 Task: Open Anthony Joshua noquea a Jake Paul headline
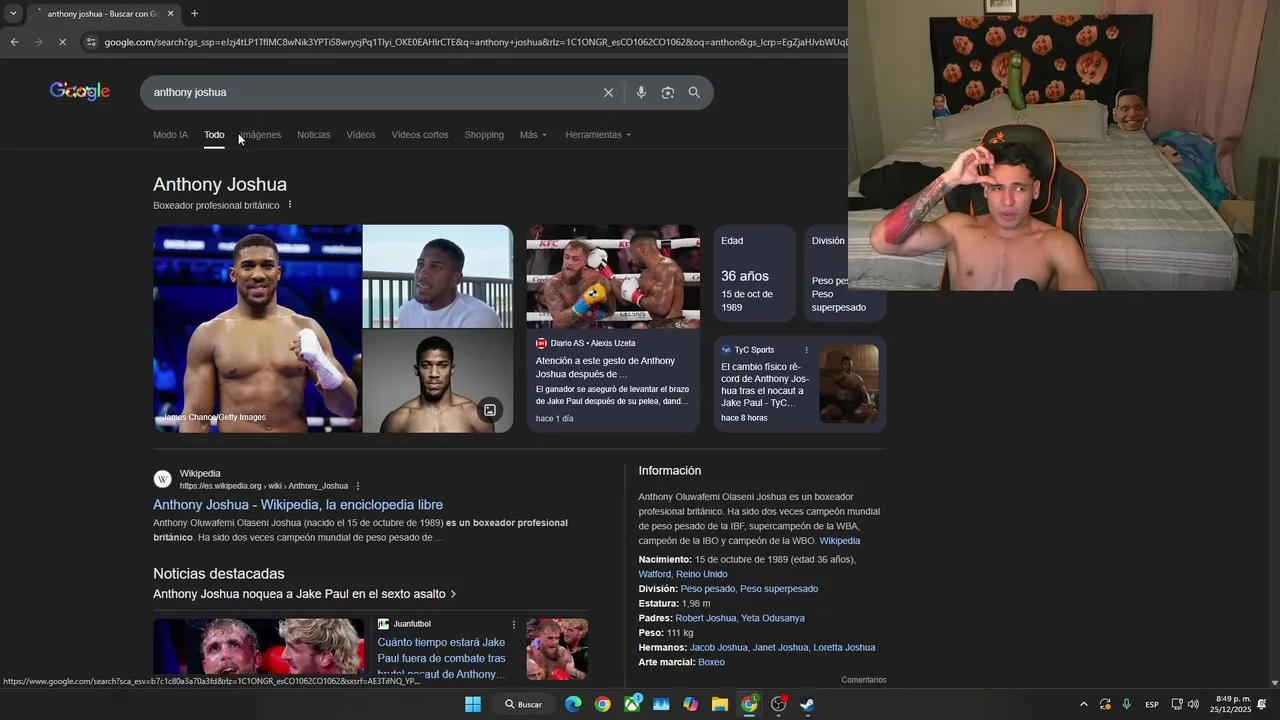click(304, 594)
